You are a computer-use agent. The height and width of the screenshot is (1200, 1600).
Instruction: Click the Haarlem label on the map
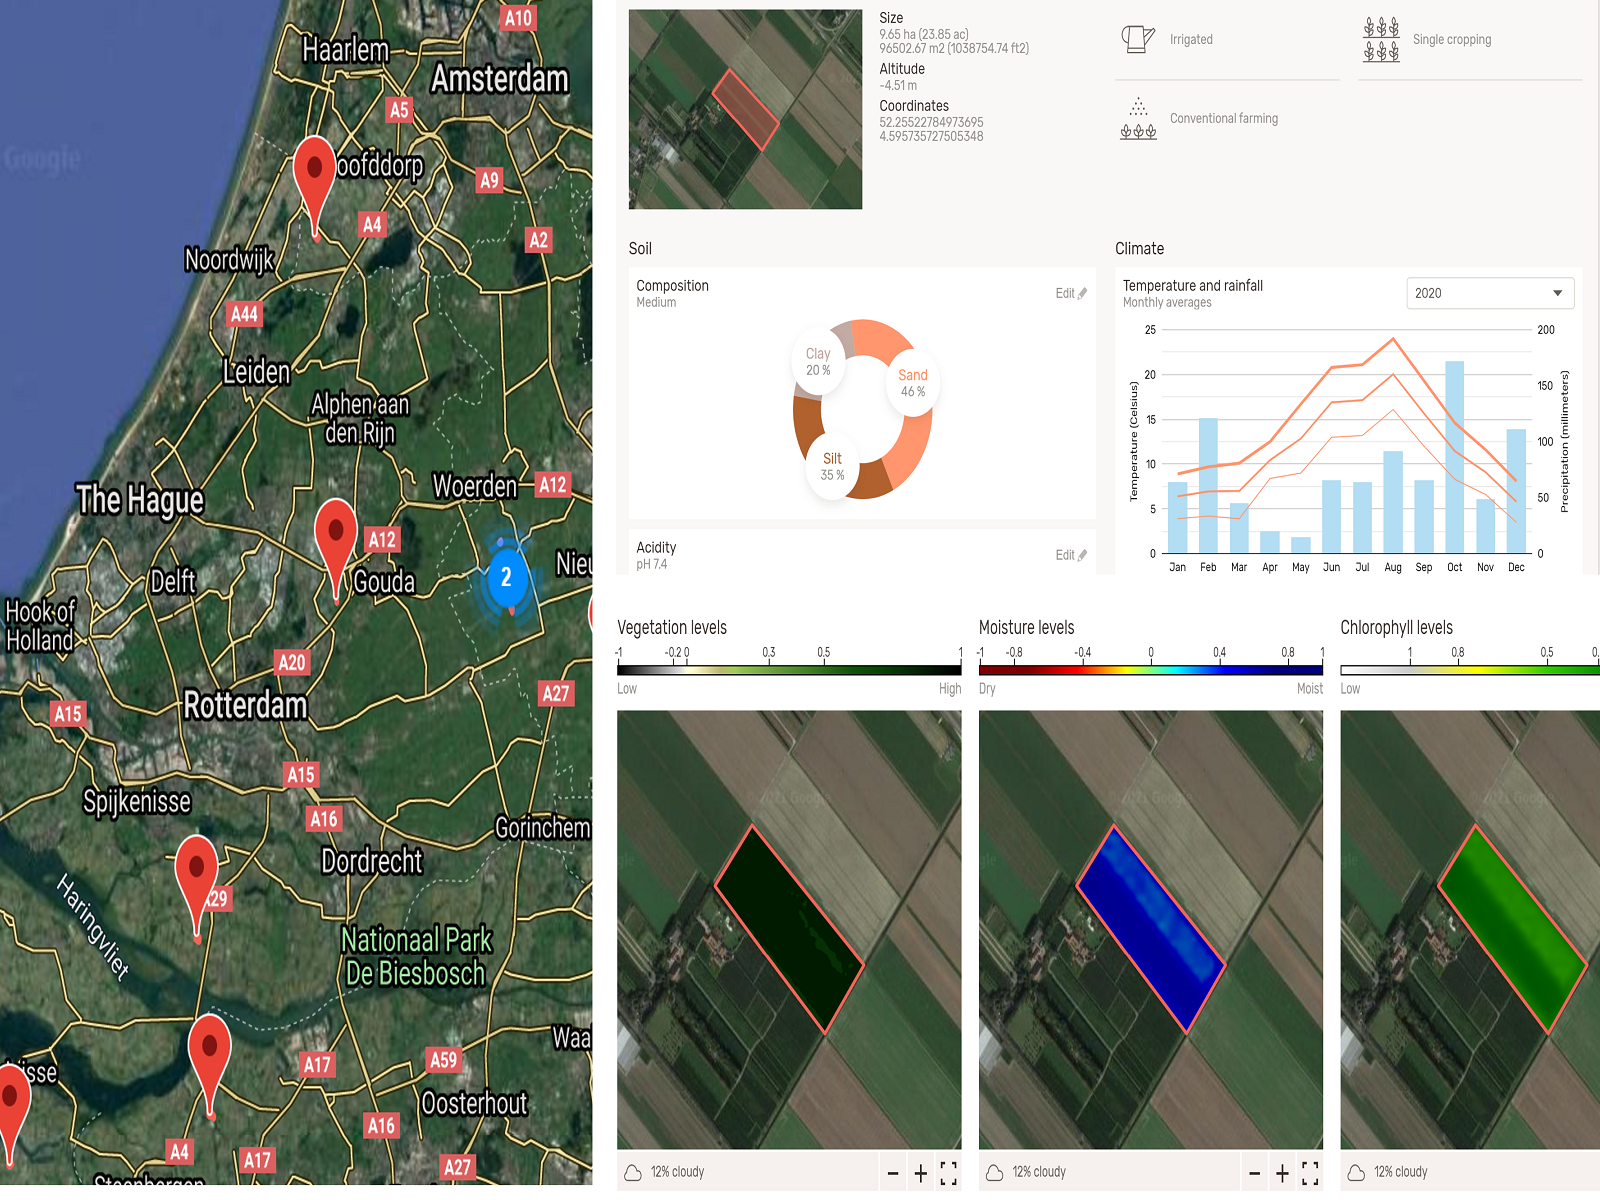point(345,49)
